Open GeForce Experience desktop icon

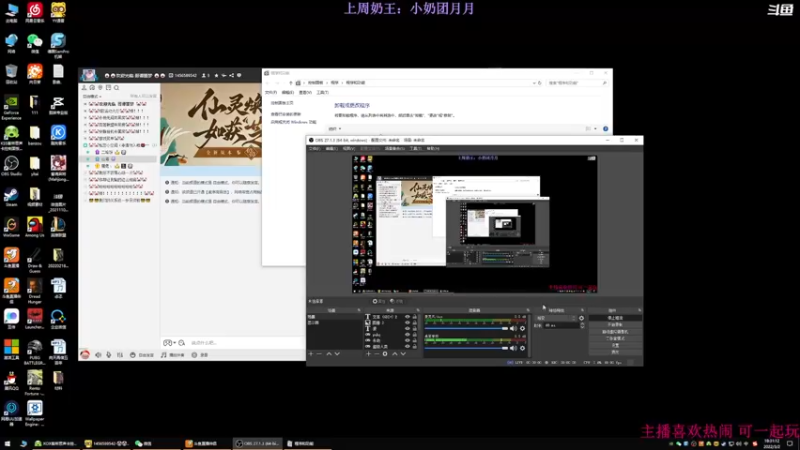[11, 107]
